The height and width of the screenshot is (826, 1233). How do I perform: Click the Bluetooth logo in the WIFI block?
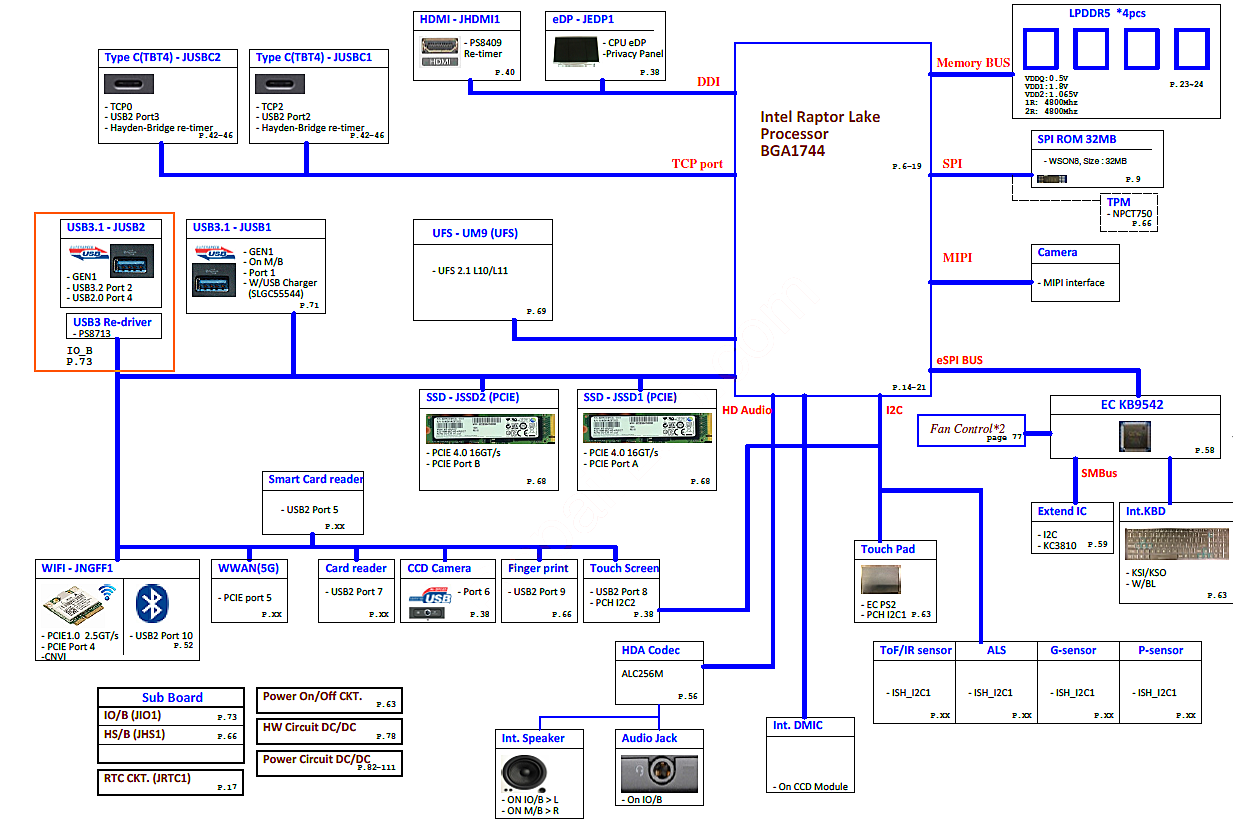[152, 602]
